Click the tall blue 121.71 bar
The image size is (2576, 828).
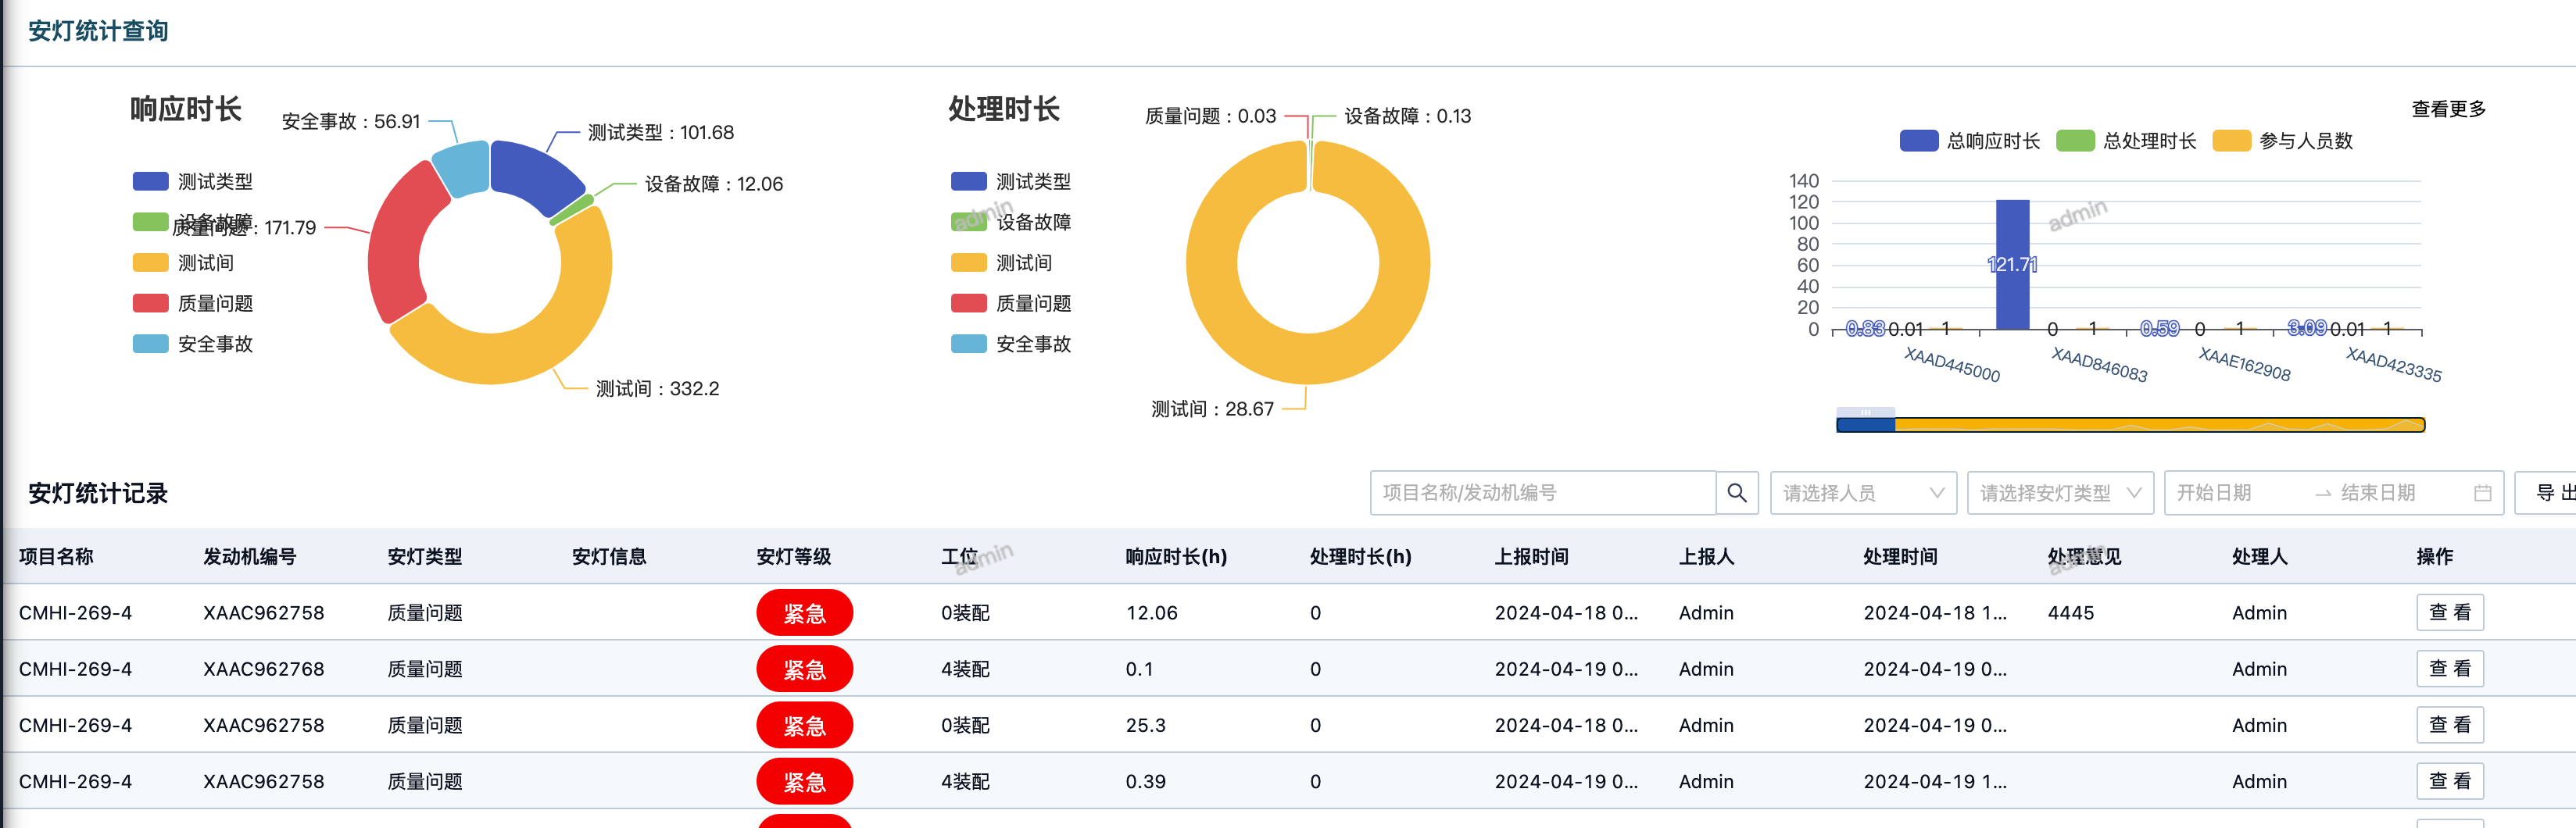tap(2012, 265)
